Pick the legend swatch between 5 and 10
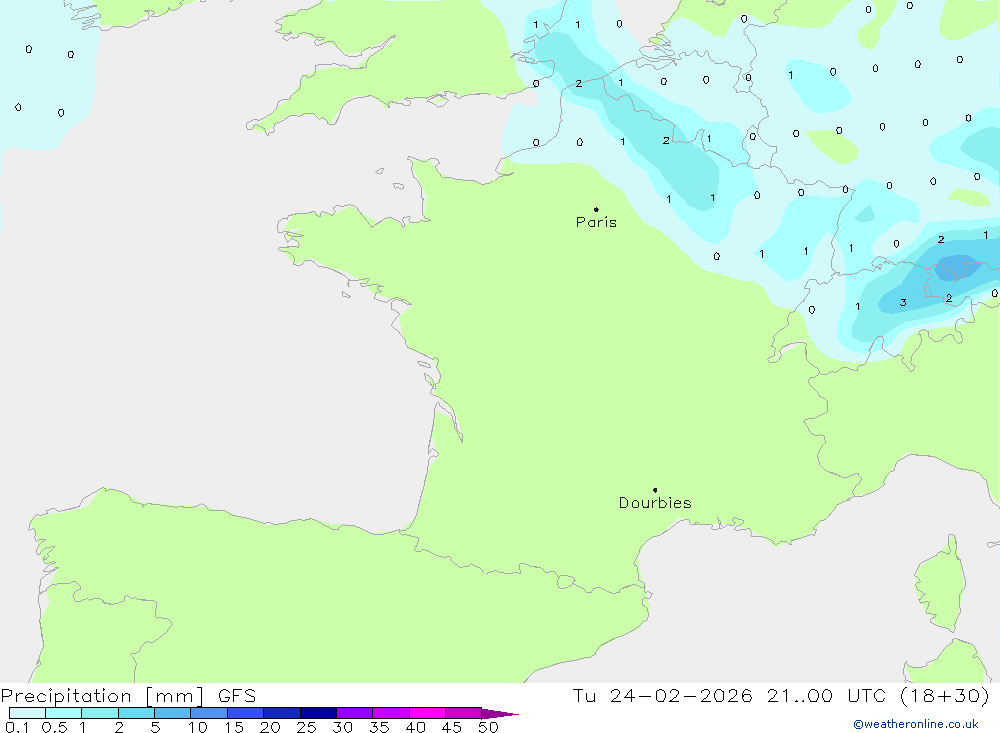1000x733 pixels. [173, 713]
